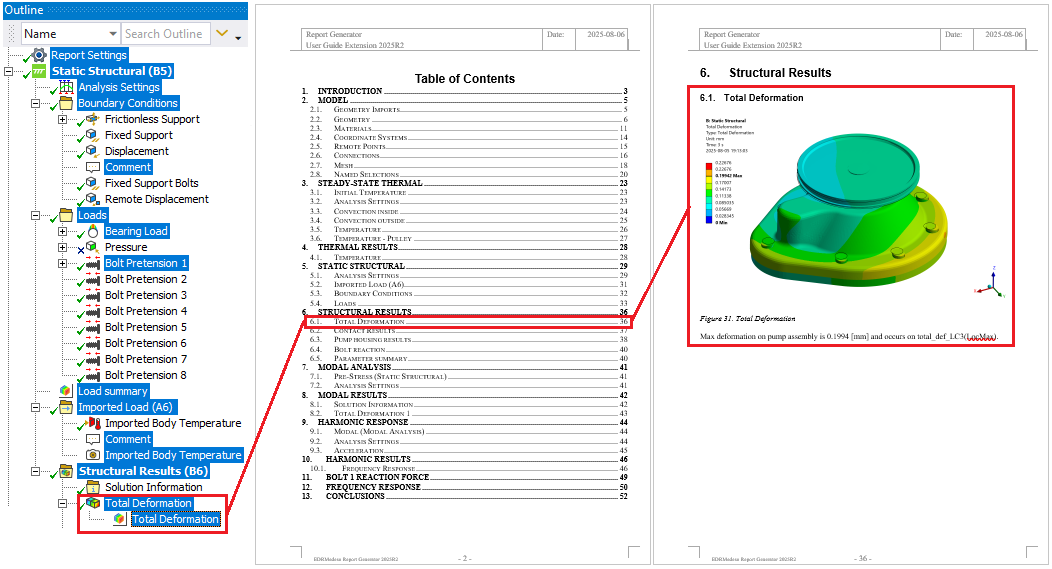Click the parent Total Deformation icon

tap(93, 503)
